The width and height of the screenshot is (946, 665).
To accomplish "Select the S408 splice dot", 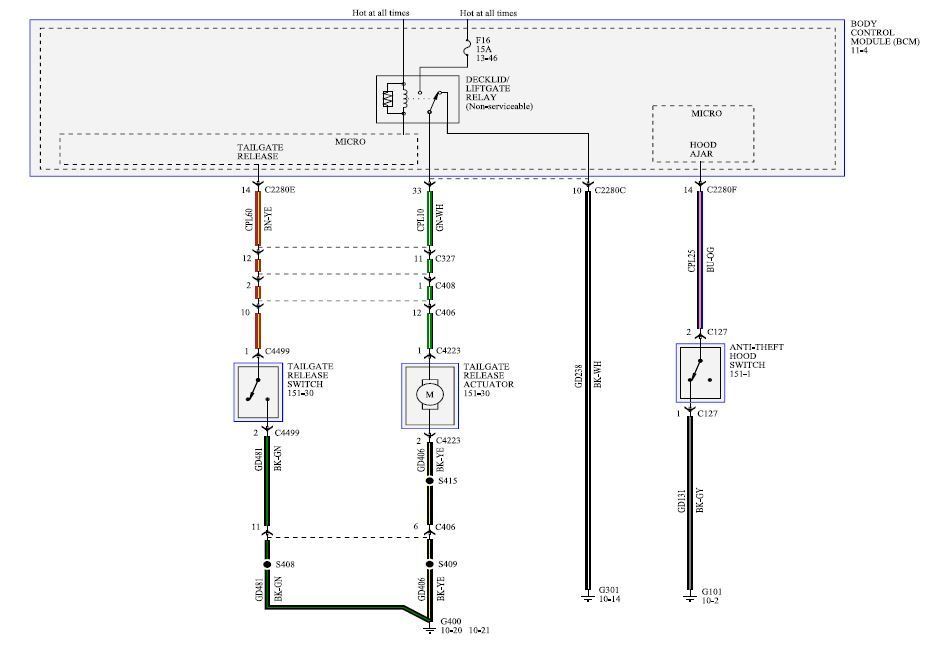I will tap(266, 563).
